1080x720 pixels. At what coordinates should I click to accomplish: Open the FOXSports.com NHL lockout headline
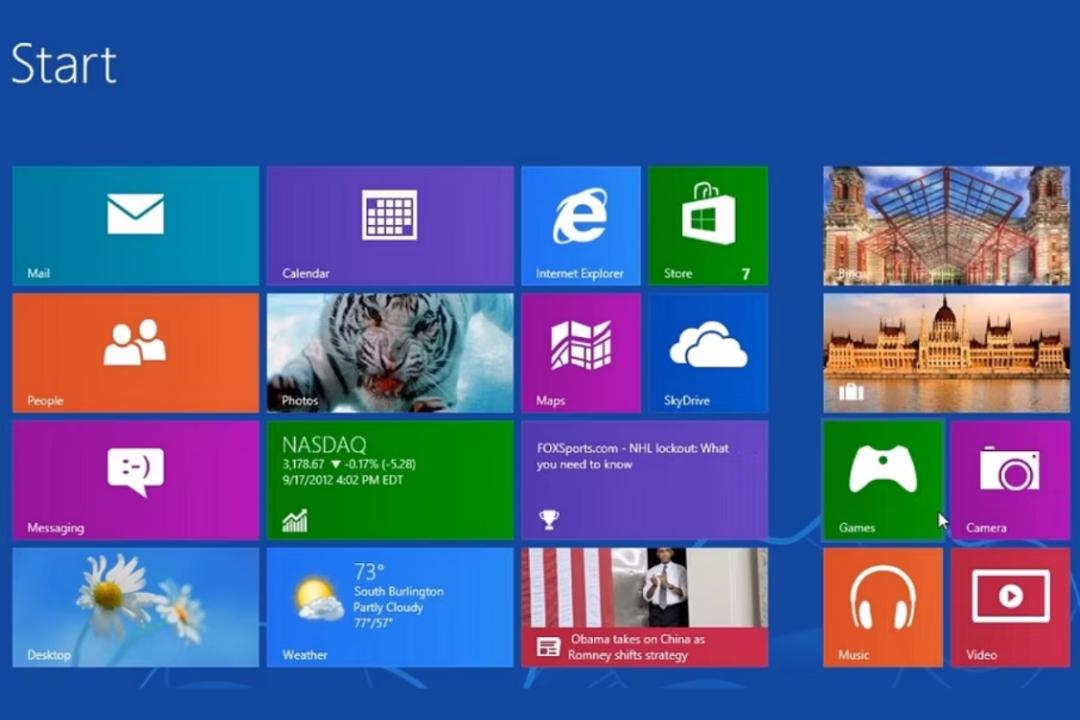(x=632, y=456)
